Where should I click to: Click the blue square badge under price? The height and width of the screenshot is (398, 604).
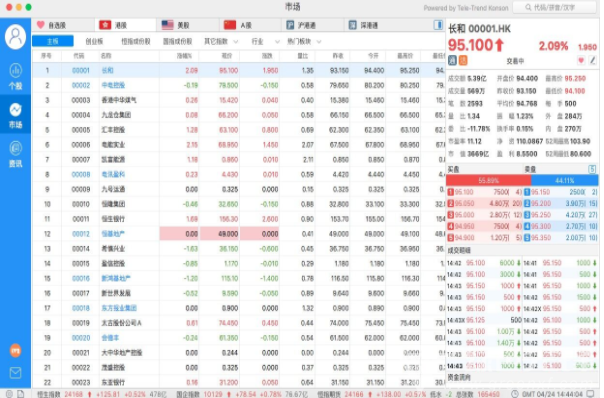[452, 60]
